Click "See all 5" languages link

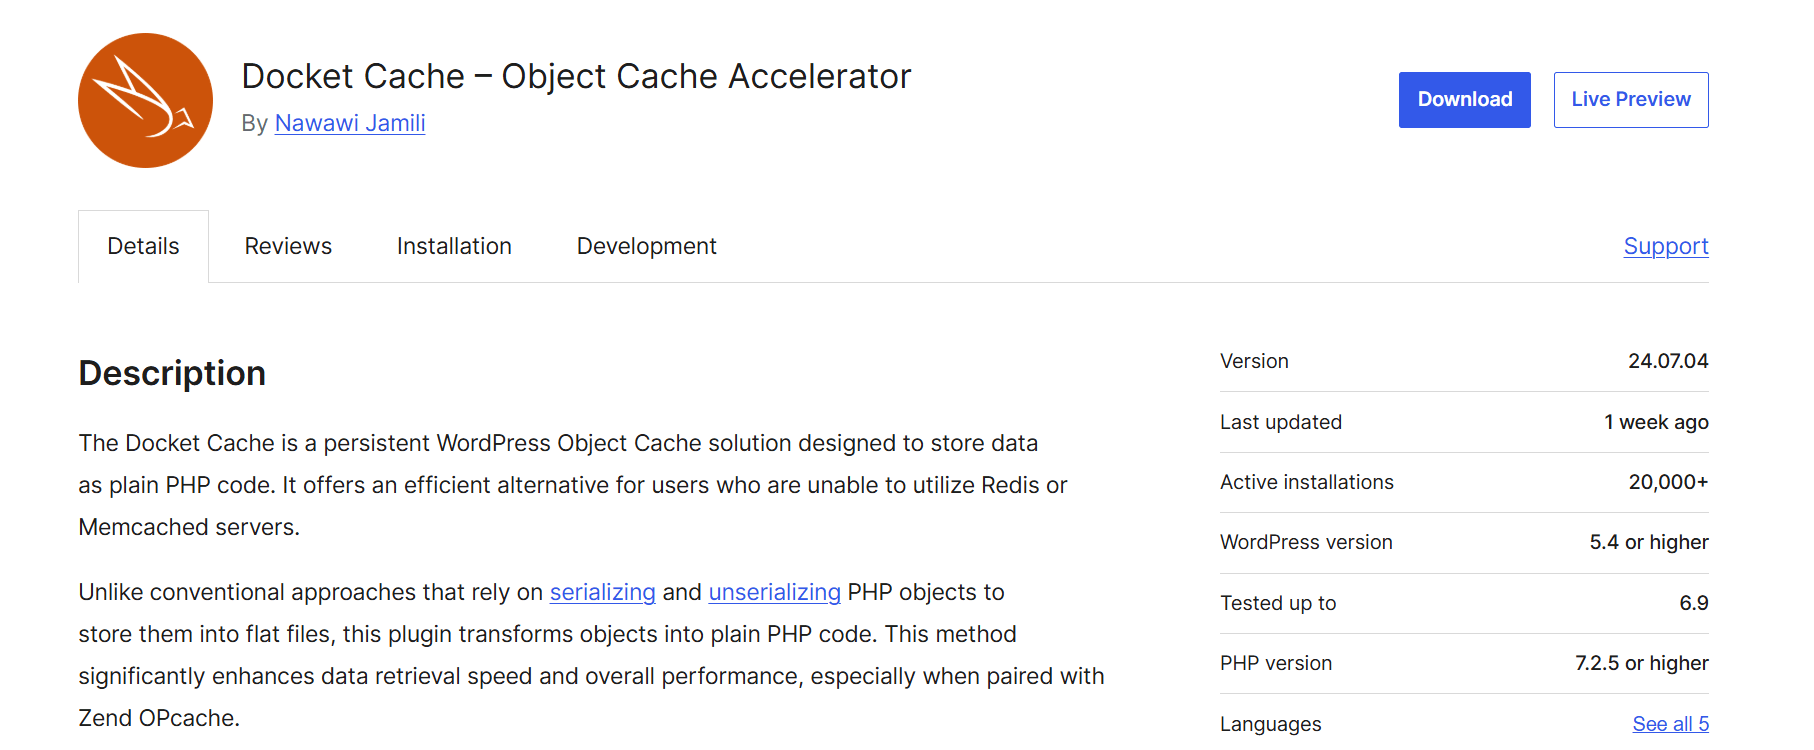(x=1670, y=724)
